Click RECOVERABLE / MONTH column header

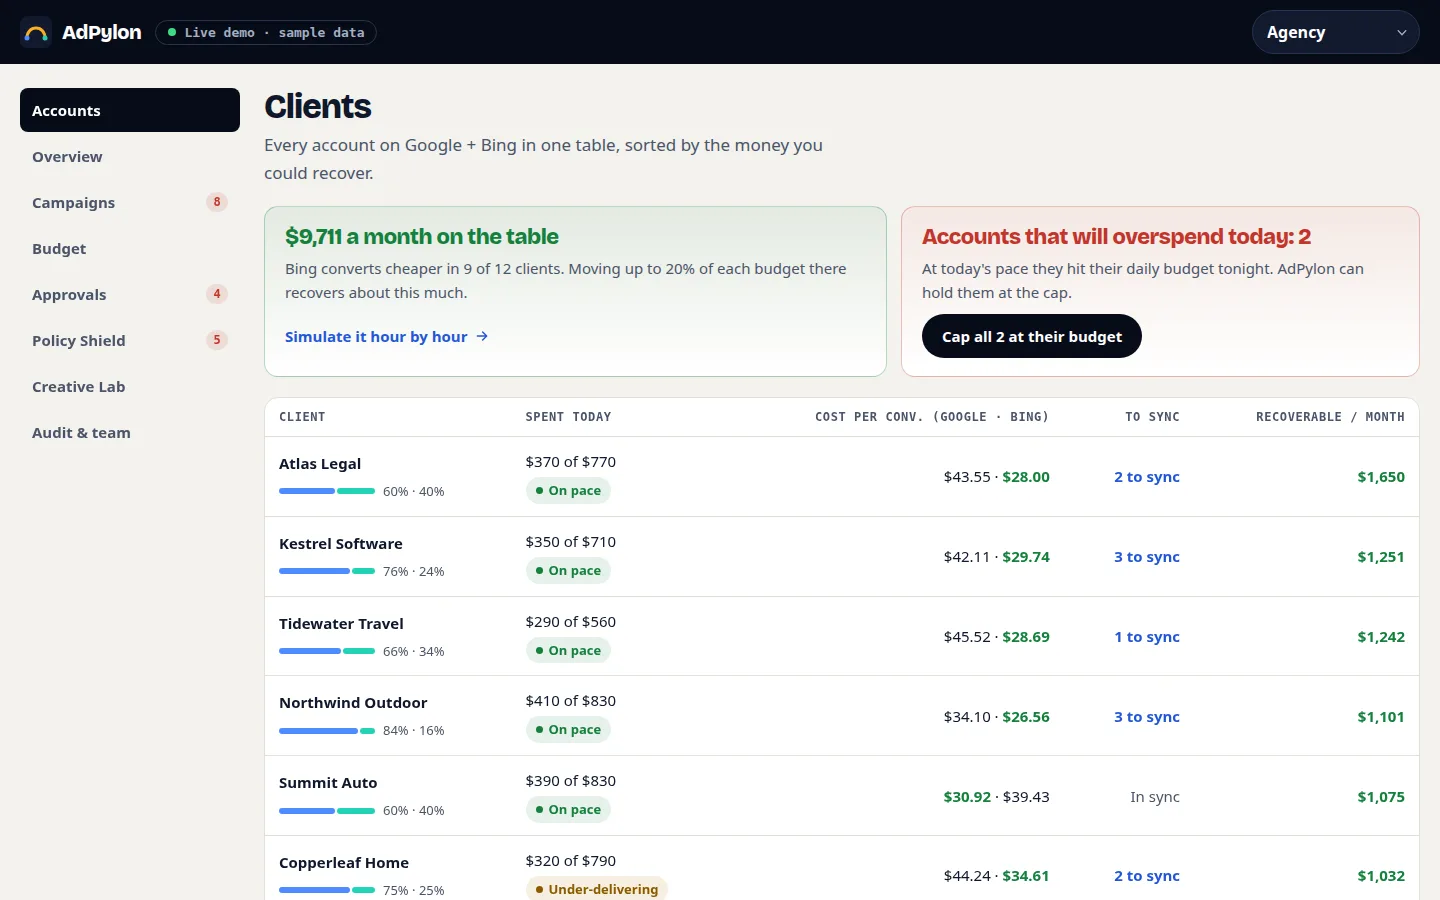click(x=1330, y=417)
